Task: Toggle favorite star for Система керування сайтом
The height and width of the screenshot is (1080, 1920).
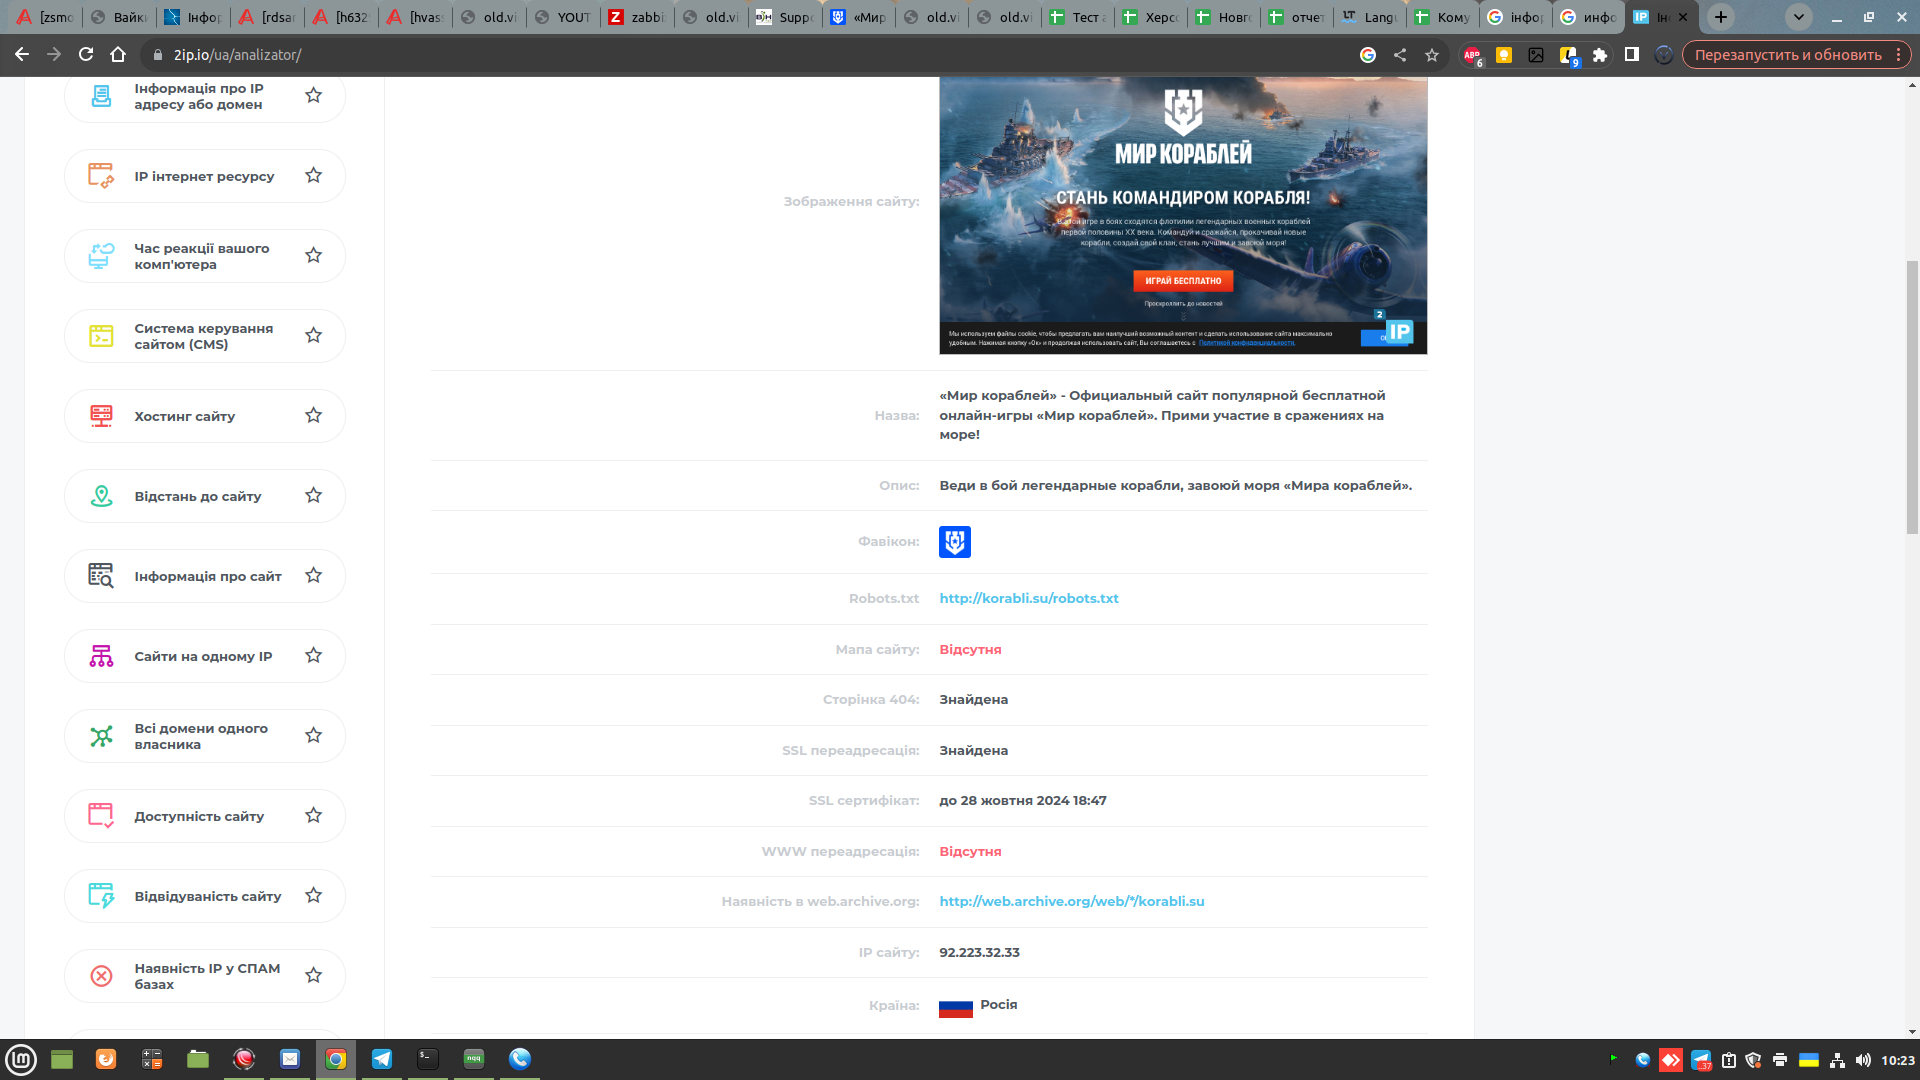Action: pos(314,336)
